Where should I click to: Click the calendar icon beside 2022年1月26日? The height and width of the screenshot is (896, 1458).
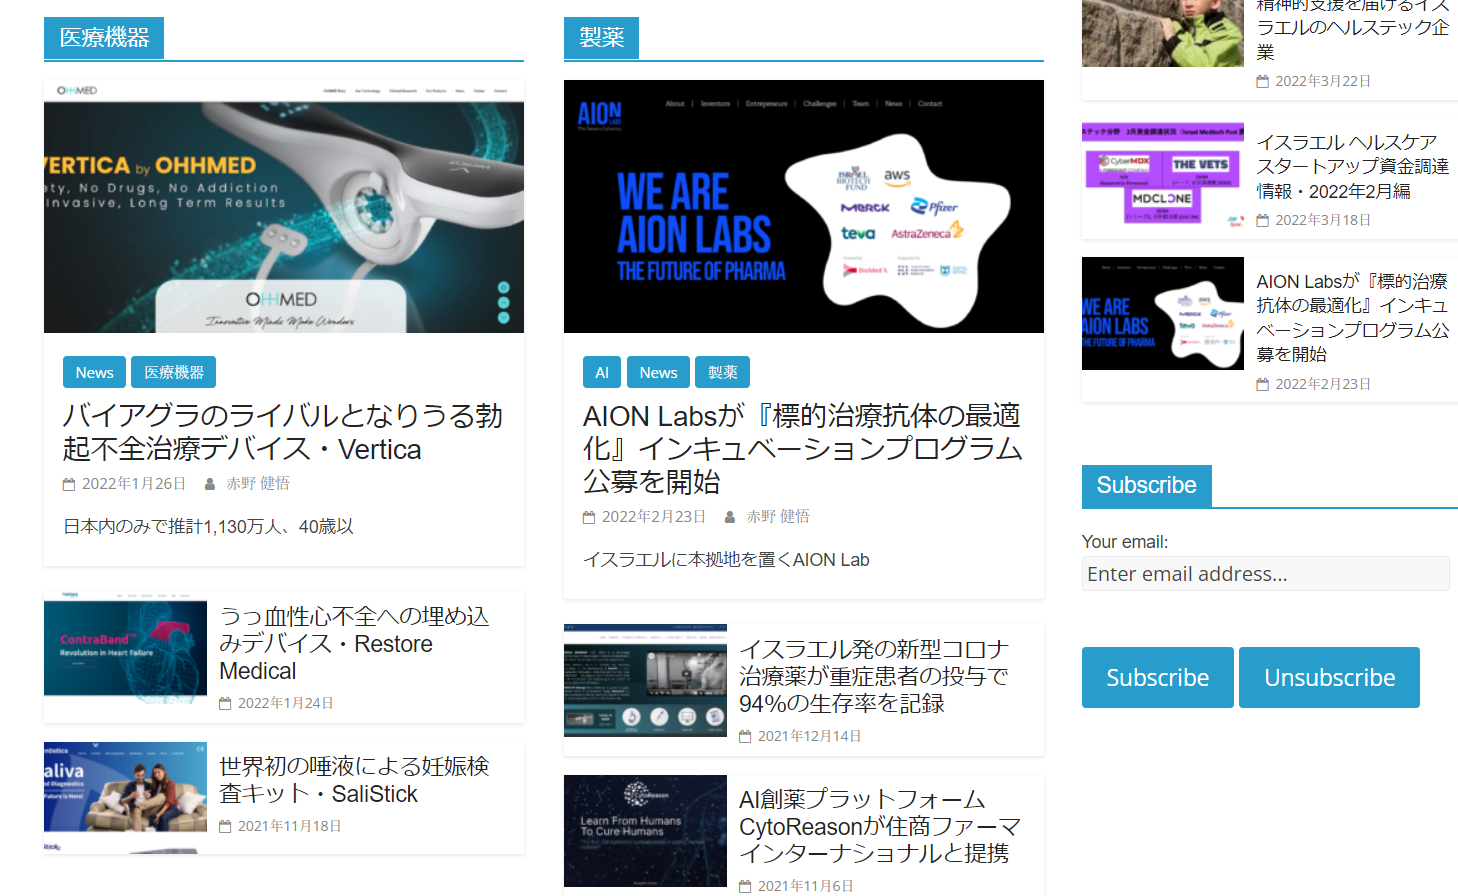pyautogui.click(x=69, y=484)
